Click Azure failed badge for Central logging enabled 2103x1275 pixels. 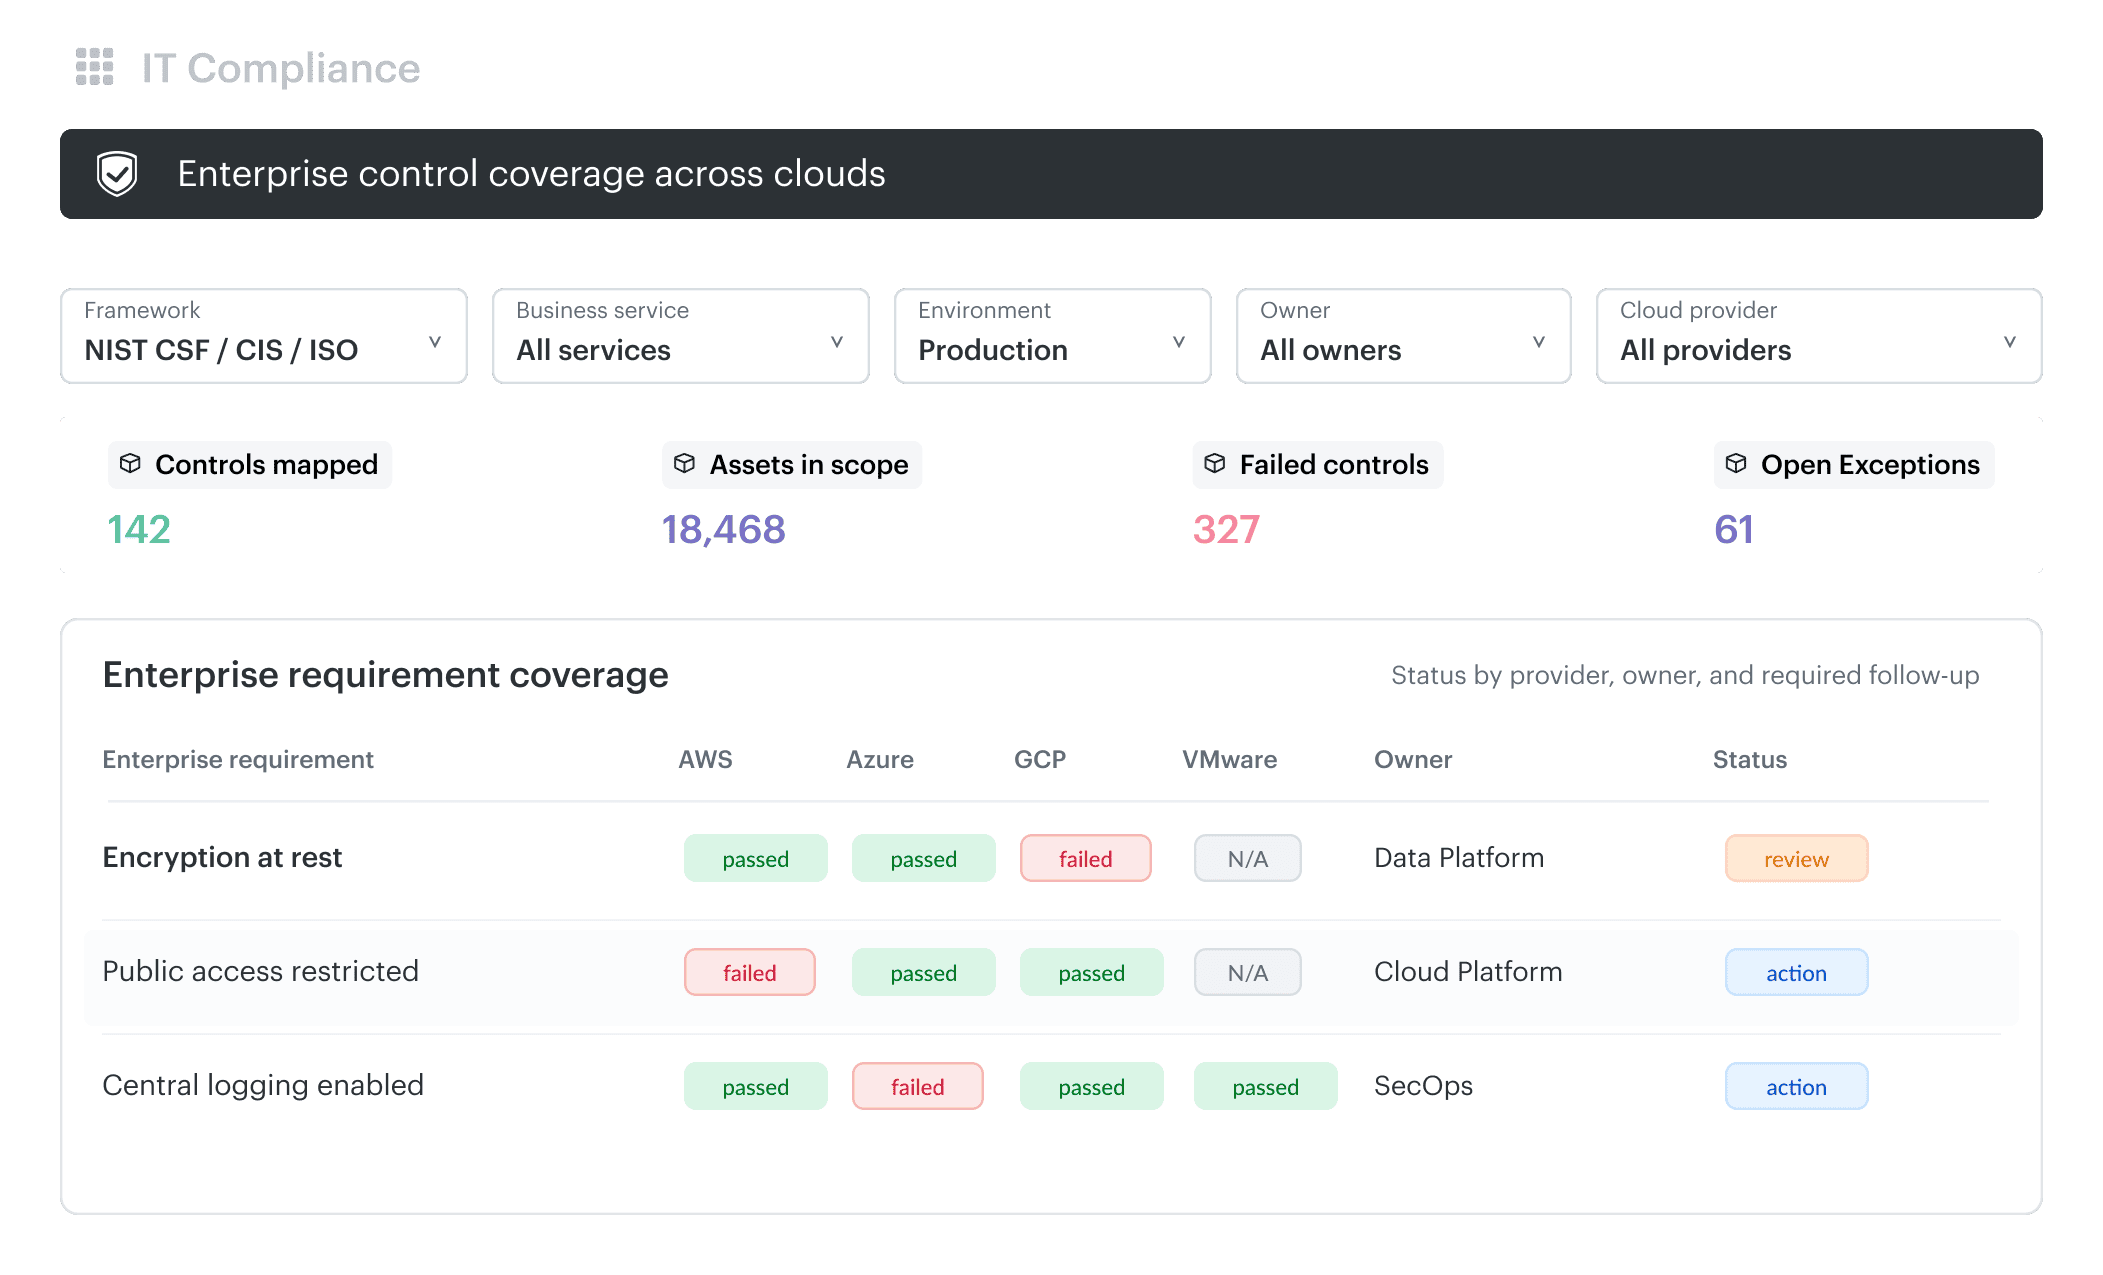pyautogui.click(x=918, y=1086)
